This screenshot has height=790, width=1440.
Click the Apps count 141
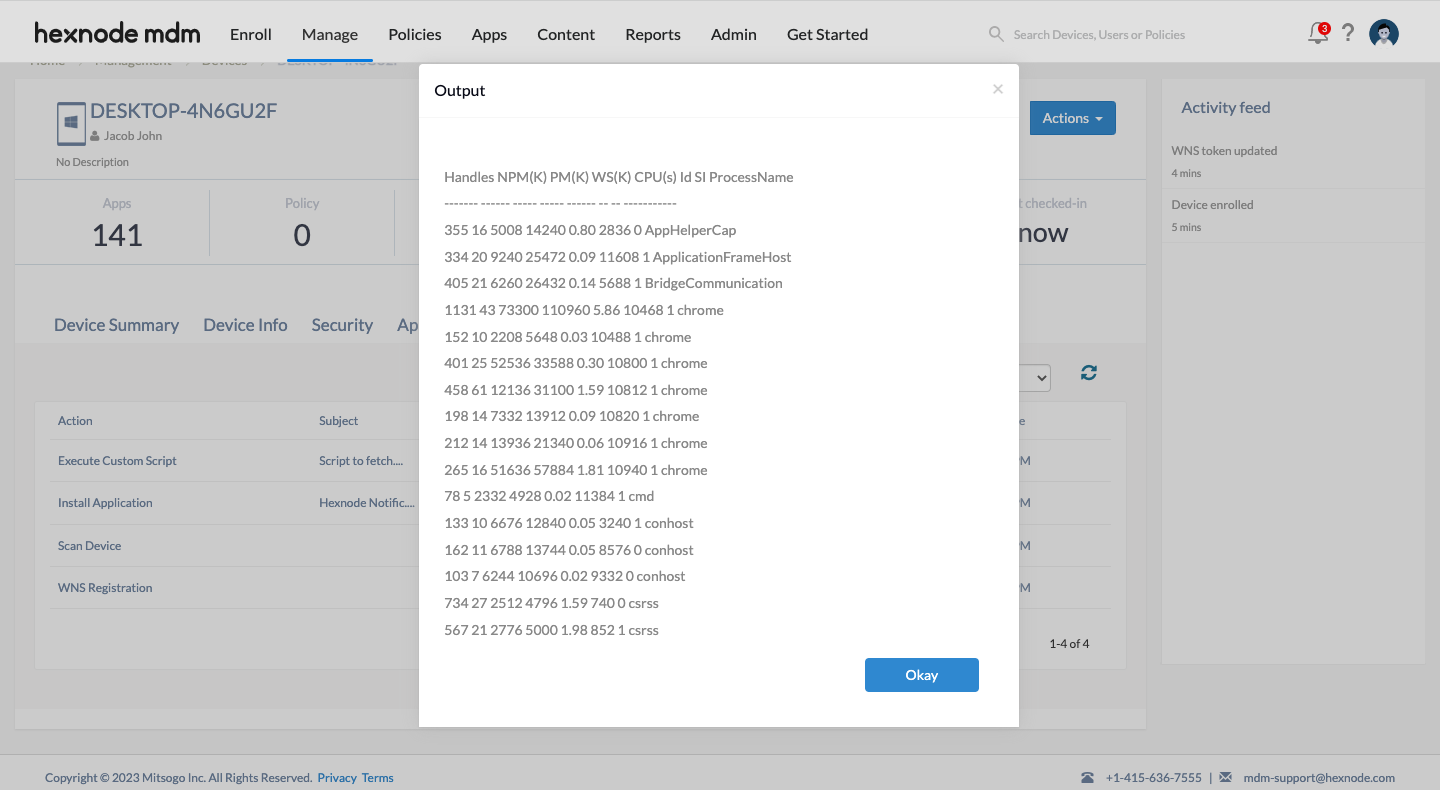[x=117, y=235]
